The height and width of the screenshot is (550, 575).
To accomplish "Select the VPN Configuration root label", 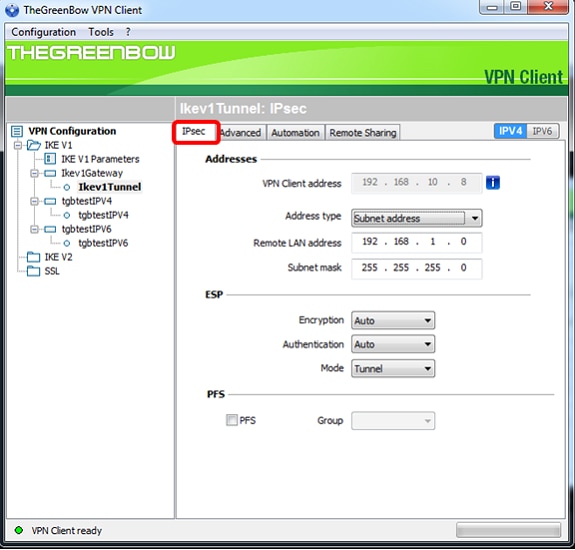I will pos(72,131).
